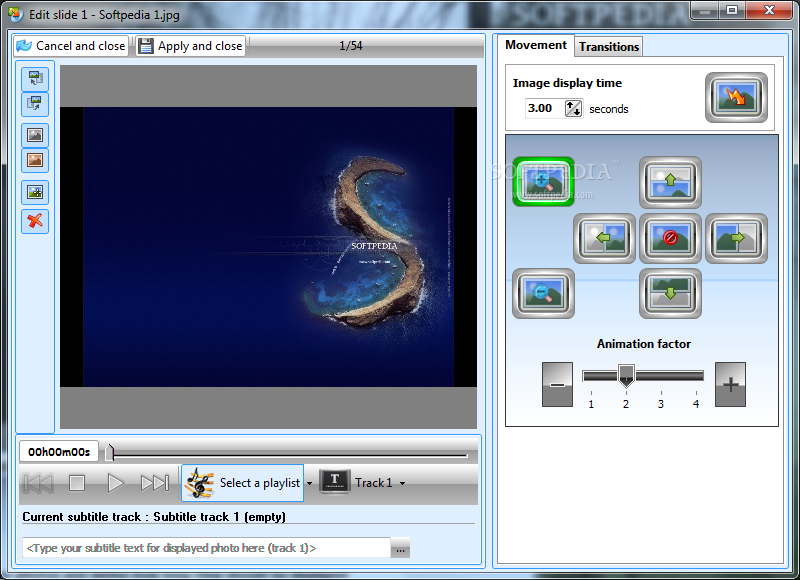Click the Current subtitle track status text

(154, 517)
